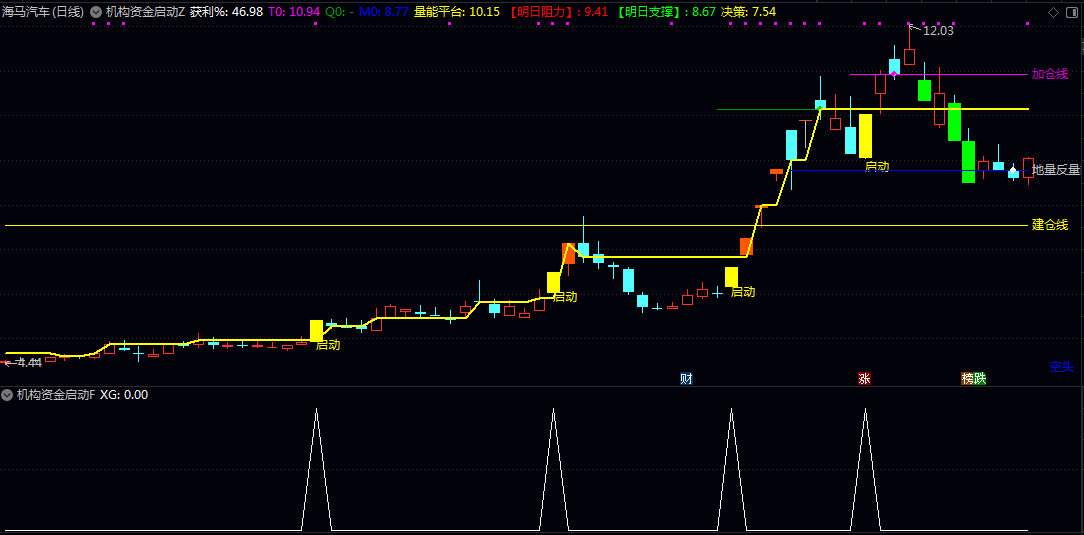Click the T0: 10.94 readout
Image resolution: width=1084 pixels, height=535 pixels.
point(294,12)
